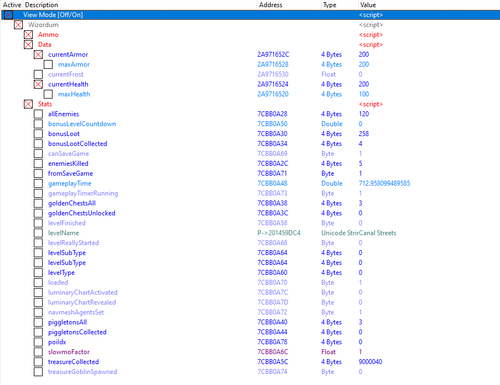Viewport: 500px width, 385px height.
Task: Click the levelName pointer address P->201459DC4
Action: pyautogui.click(x=279, y=233)
